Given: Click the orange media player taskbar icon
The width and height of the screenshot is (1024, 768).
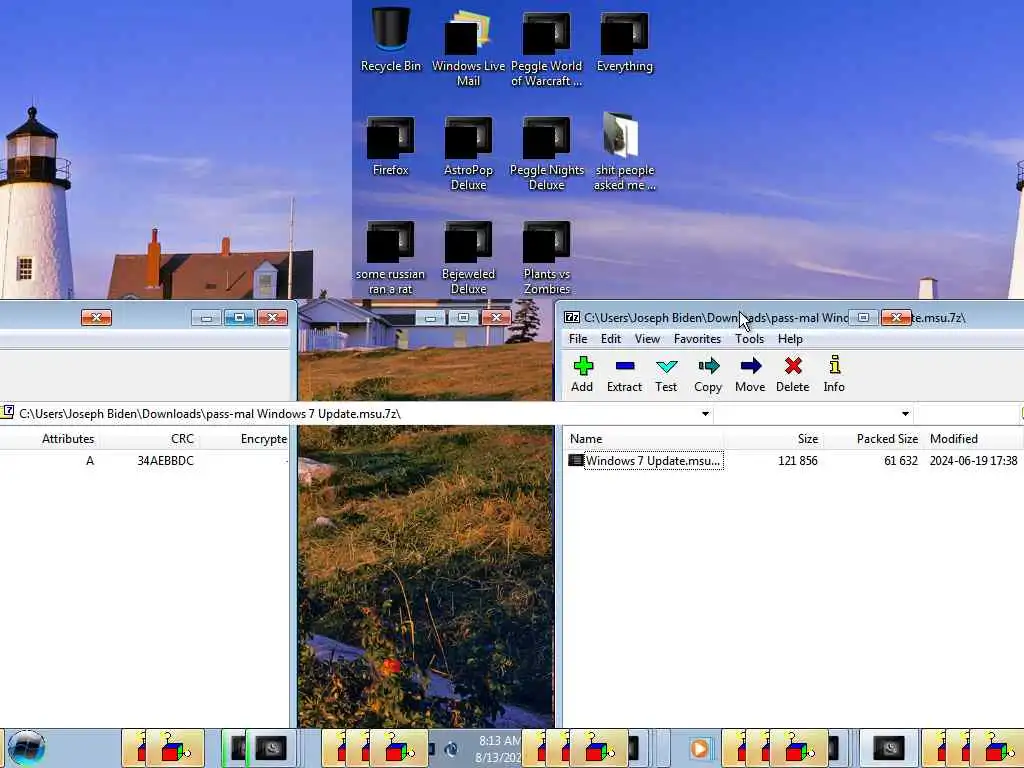Looking at the screenshot, I should click(699, 748).
